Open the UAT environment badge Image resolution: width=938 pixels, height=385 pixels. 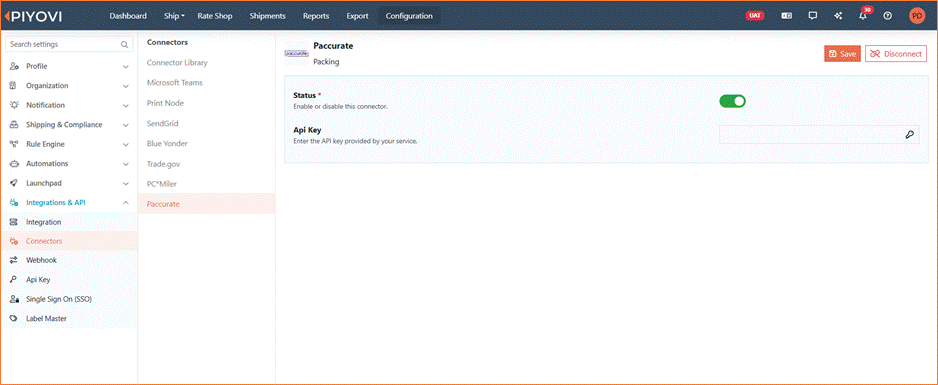tap(755, 16)
